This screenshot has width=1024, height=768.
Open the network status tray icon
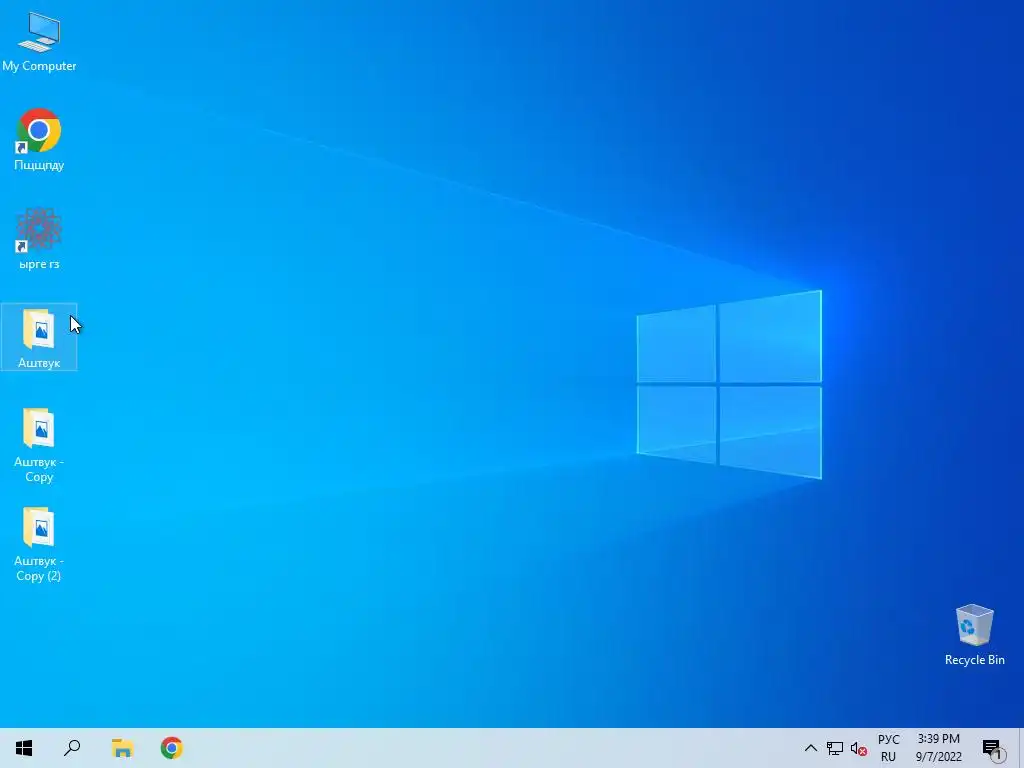coord(835,748)
